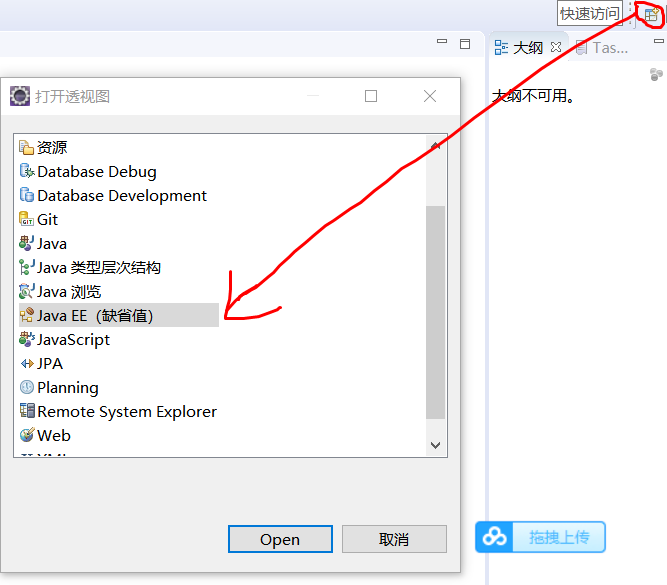The width and height of the screenshot is (667, 585).
Task: Click the Remote System Explorer icon
Action: click(x=27, y=411)
